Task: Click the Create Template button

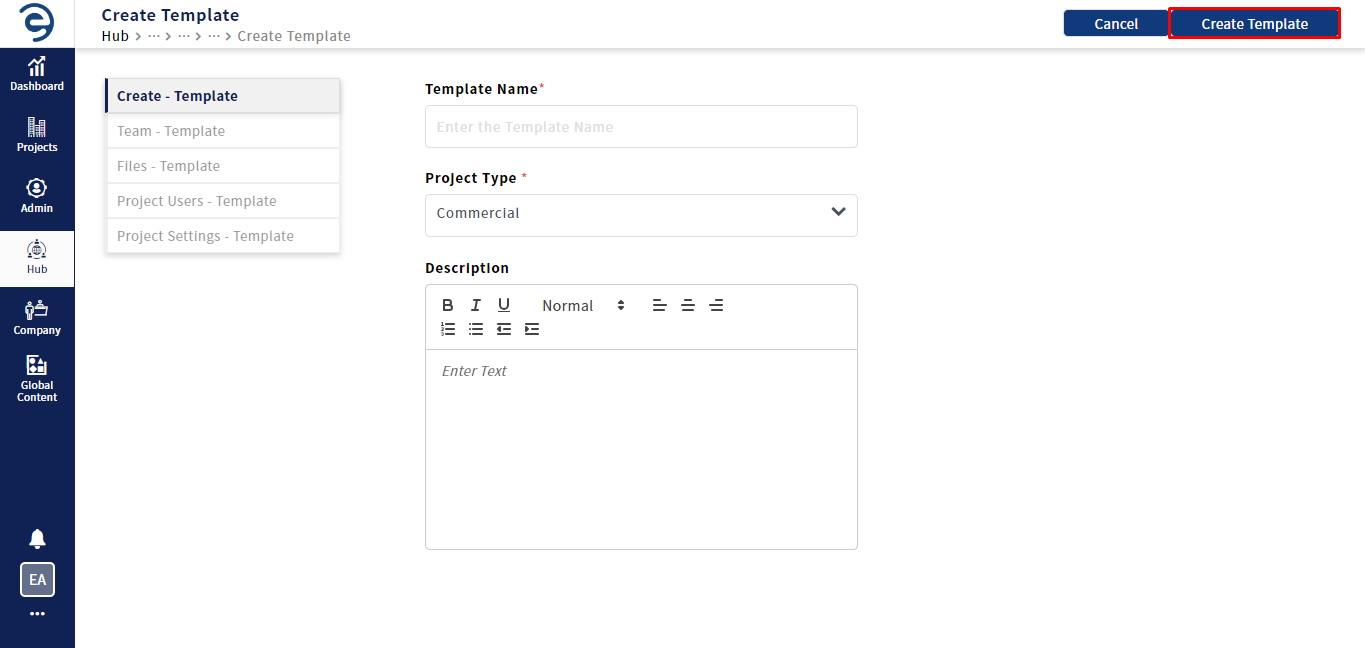Action: tap(1254, 24)
